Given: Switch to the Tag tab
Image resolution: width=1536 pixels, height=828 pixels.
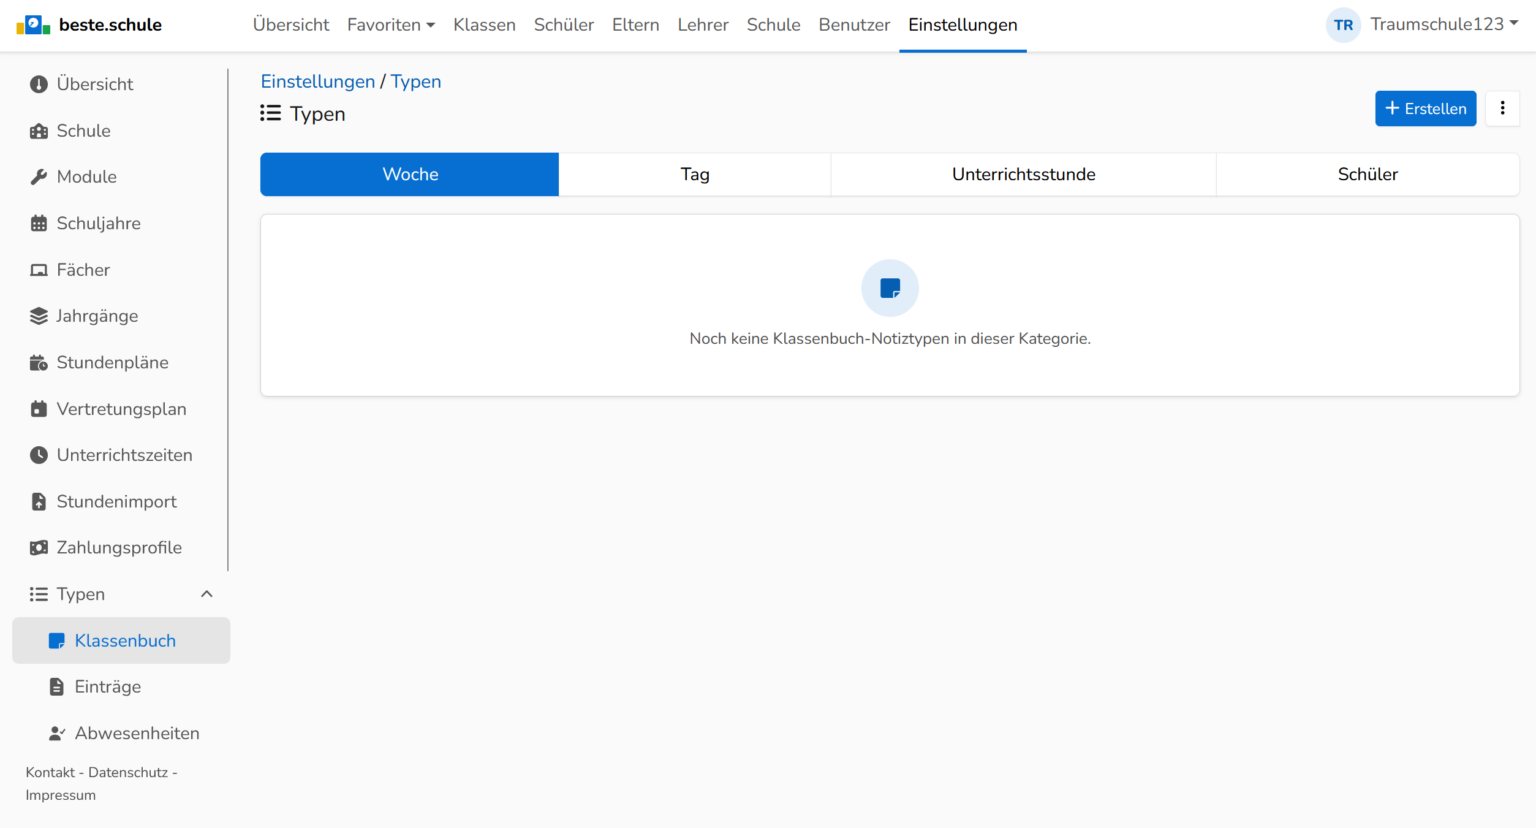Looking at the screenshot, I should point(695,174).
